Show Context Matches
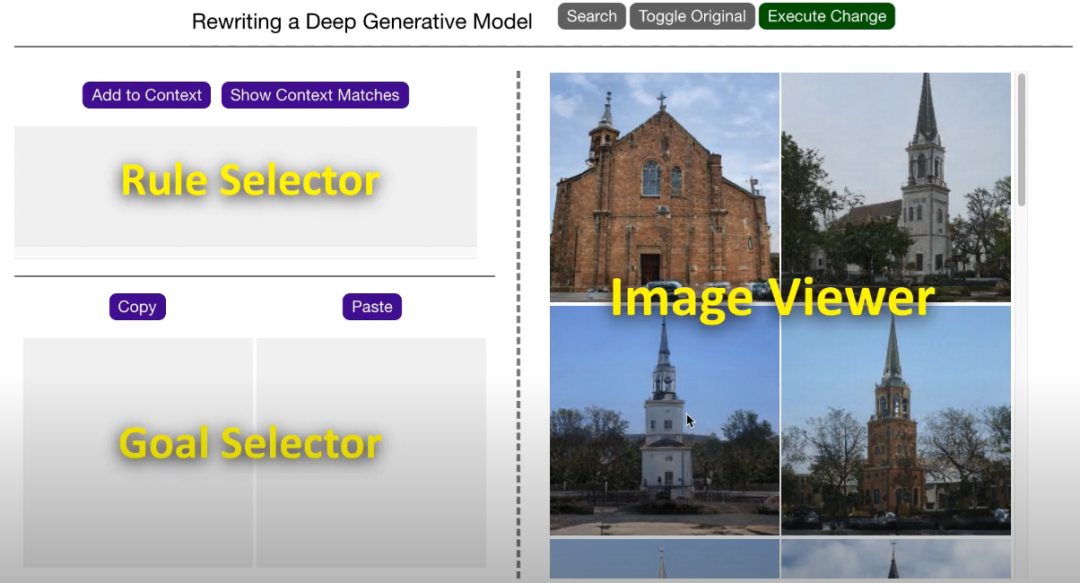Viewport: 1080px width, 583px height. tap(315, 95)
